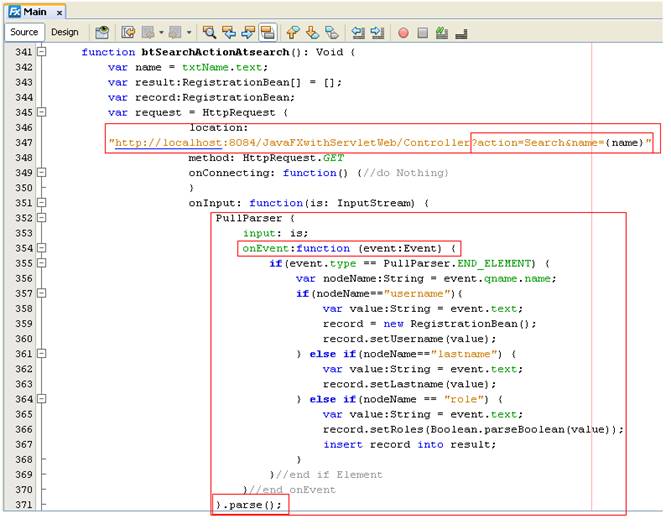Click 'txtName.text' on line 342
Image resolution: width=671 pixels, height=529 pixels.
point(225,67)
